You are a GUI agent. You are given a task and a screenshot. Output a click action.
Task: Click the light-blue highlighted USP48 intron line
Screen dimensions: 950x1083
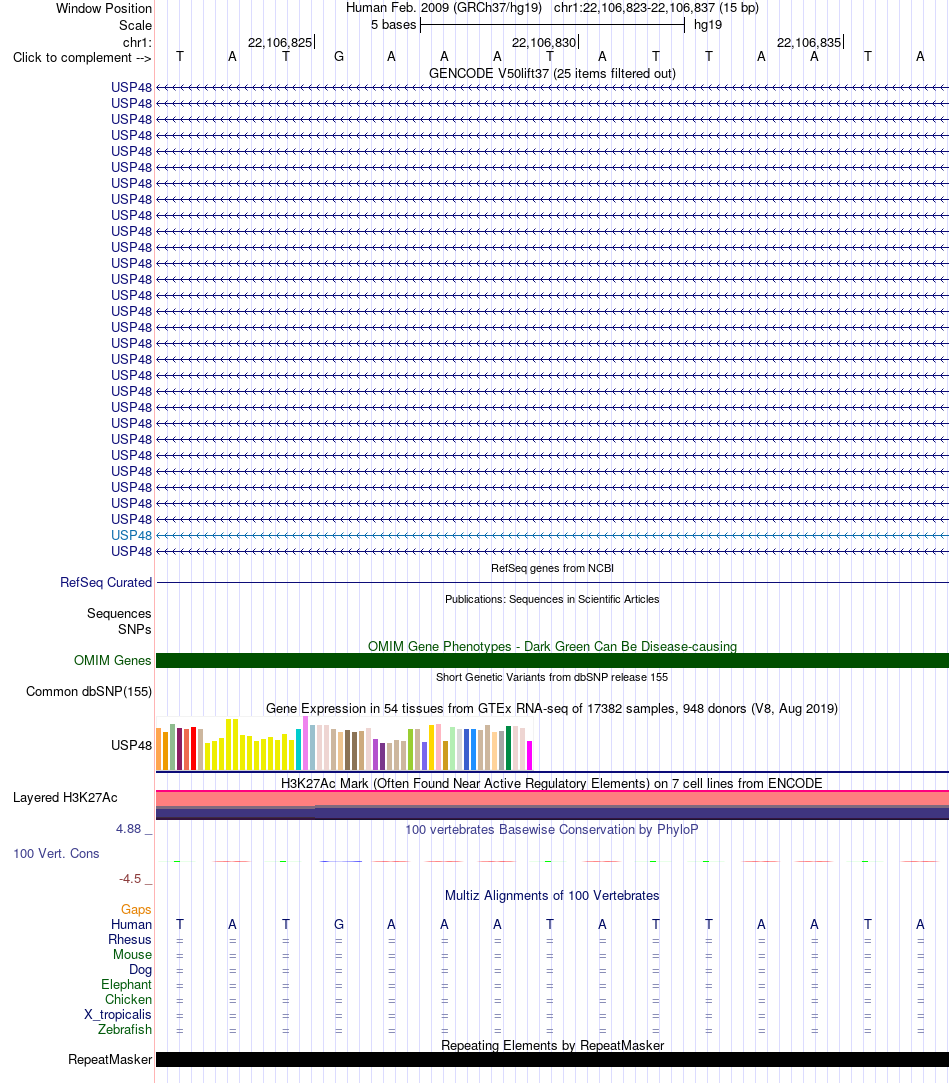[x=552, y=535]
